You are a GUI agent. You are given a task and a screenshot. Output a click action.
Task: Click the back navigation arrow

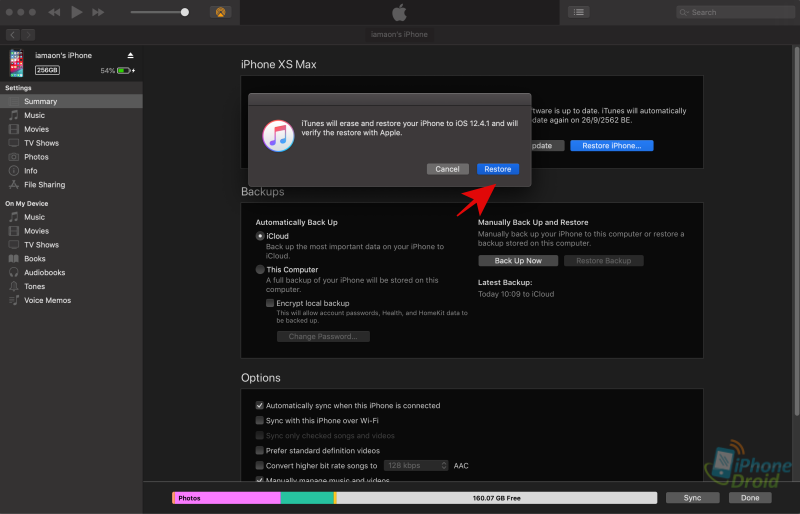click(x=13, y=35)
